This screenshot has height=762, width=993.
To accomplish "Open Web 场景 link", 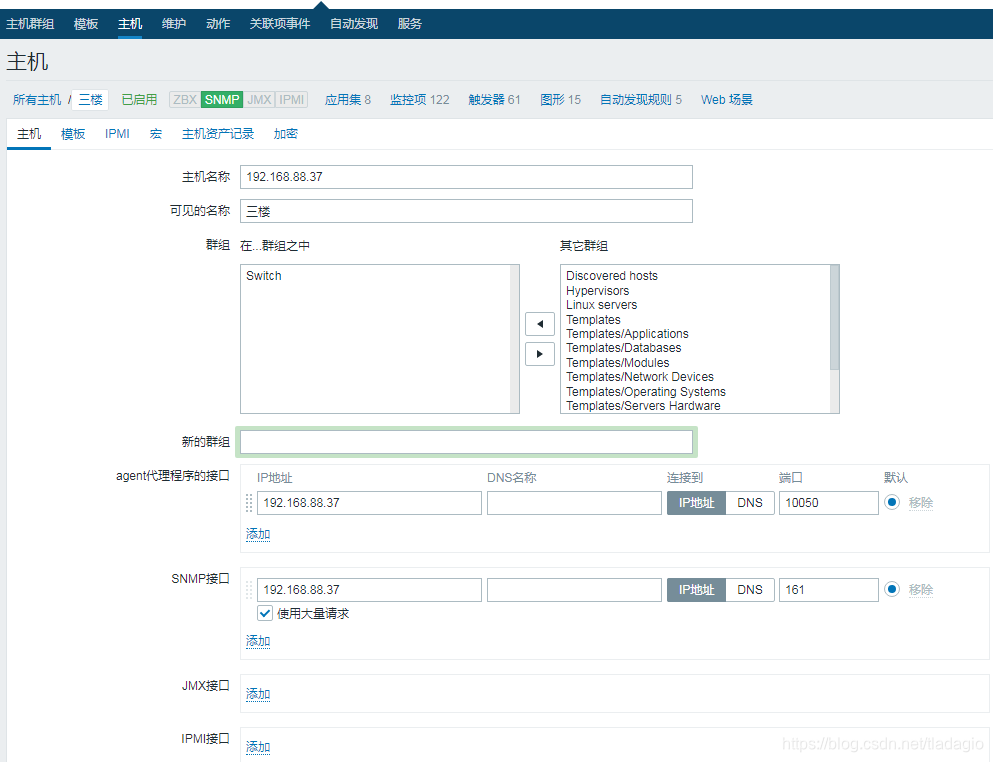I will (726, 99).
